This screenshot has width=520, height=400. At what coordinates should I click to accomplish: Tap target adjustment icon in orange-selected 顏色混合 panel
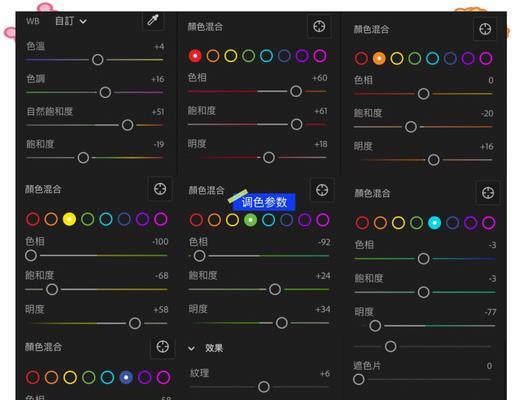click(x=485, y=29)
